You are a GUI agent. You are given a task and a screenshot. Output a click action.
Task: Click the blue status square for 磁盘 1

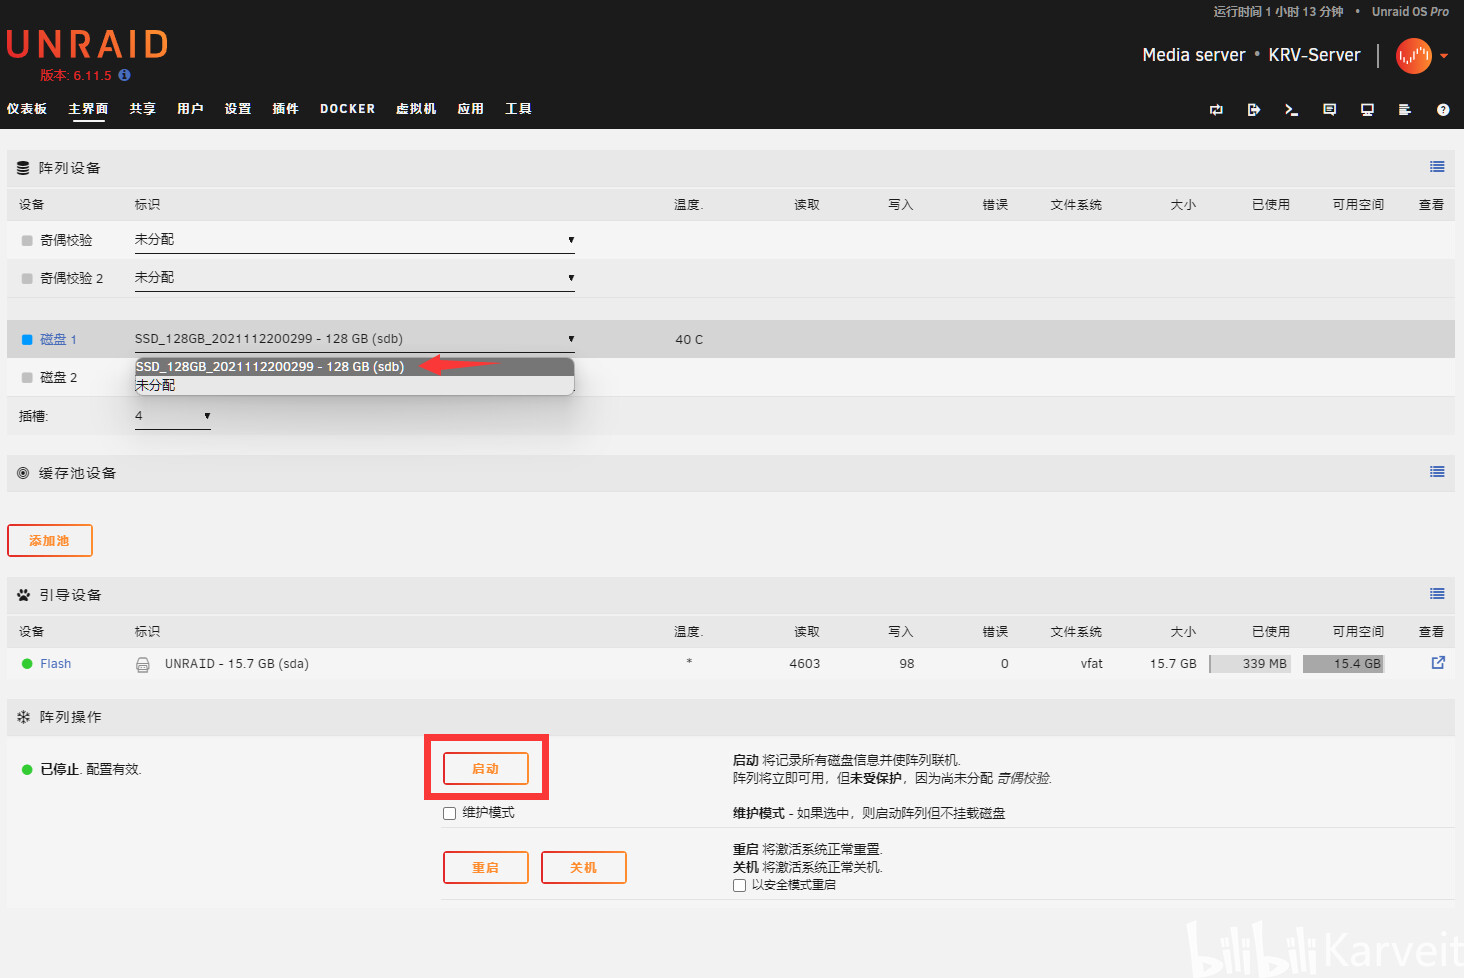pyautogui.click(x=27, y=340)
